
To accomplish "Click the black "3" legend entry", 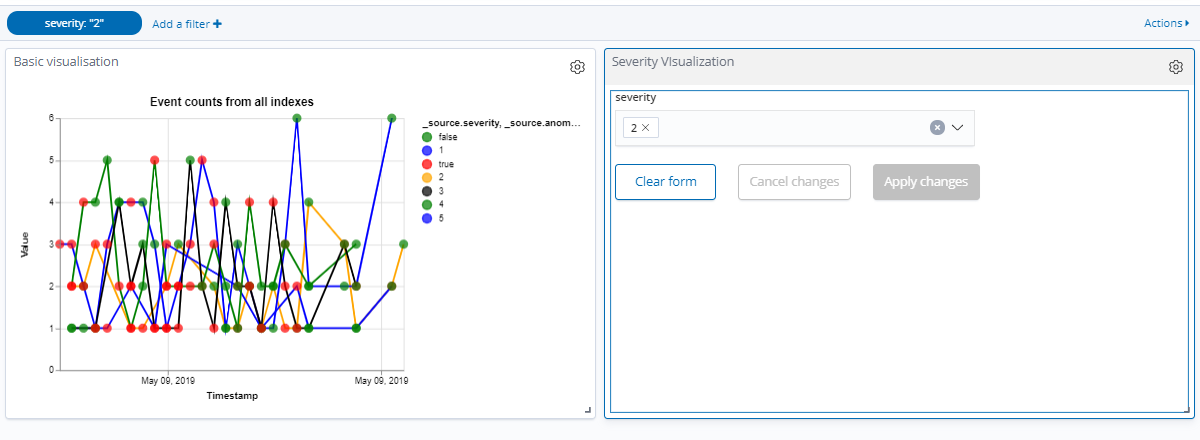I will [433, 189].
